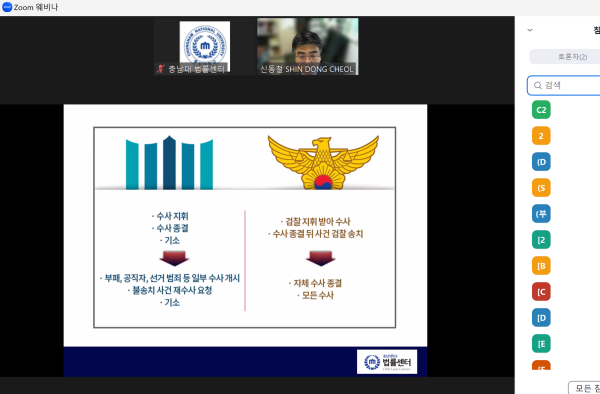This screenshot has width=600, height=394.
Task: Select the blue [D participant avatar
Action: coord(541,318)
